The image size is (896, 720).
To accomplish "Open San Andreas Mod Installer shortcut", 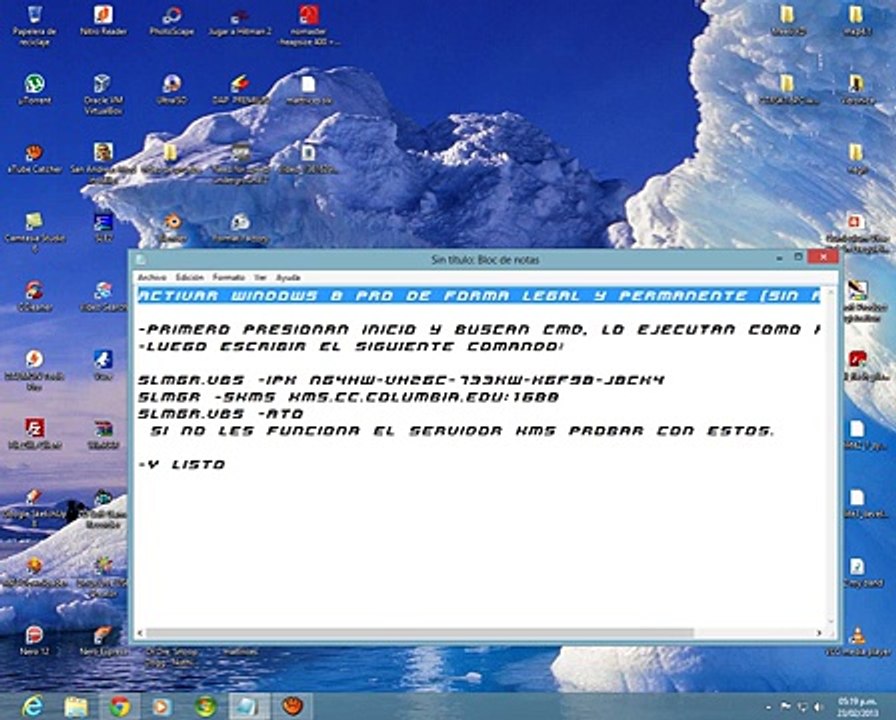I will pyautogui.click(x=103, y=163).
